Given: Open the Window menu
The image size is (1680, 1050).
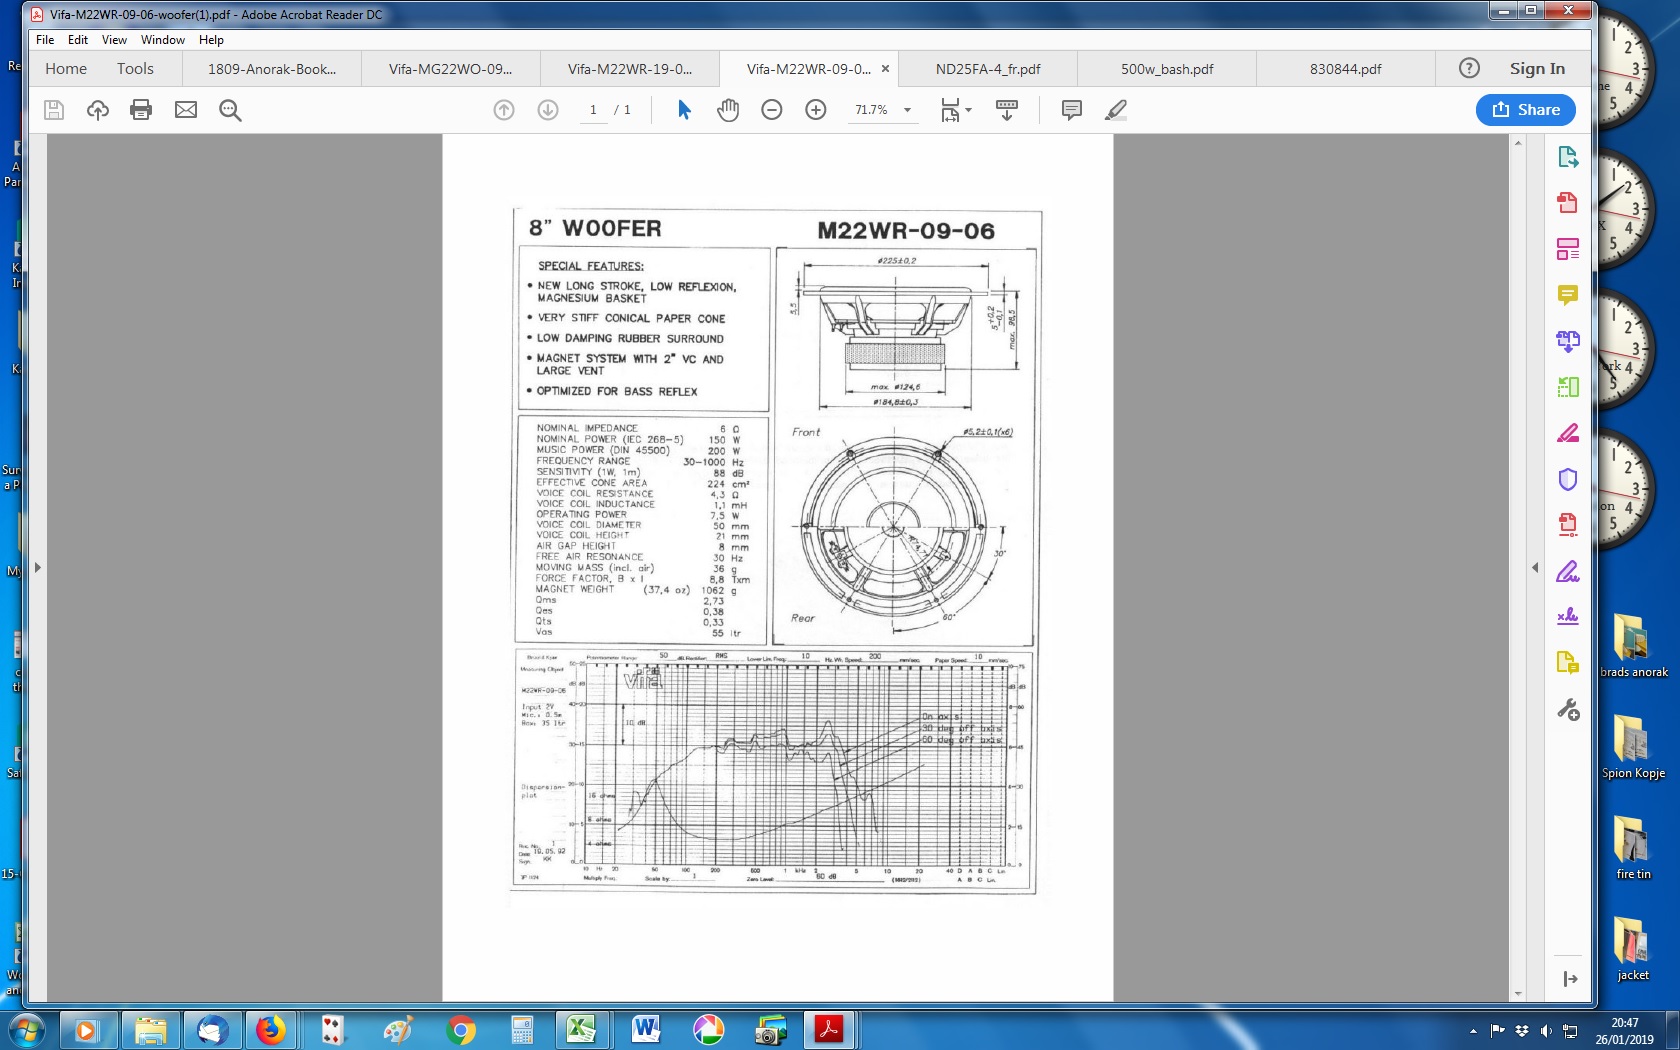Looking at the screenshot, I should [163, 40].
